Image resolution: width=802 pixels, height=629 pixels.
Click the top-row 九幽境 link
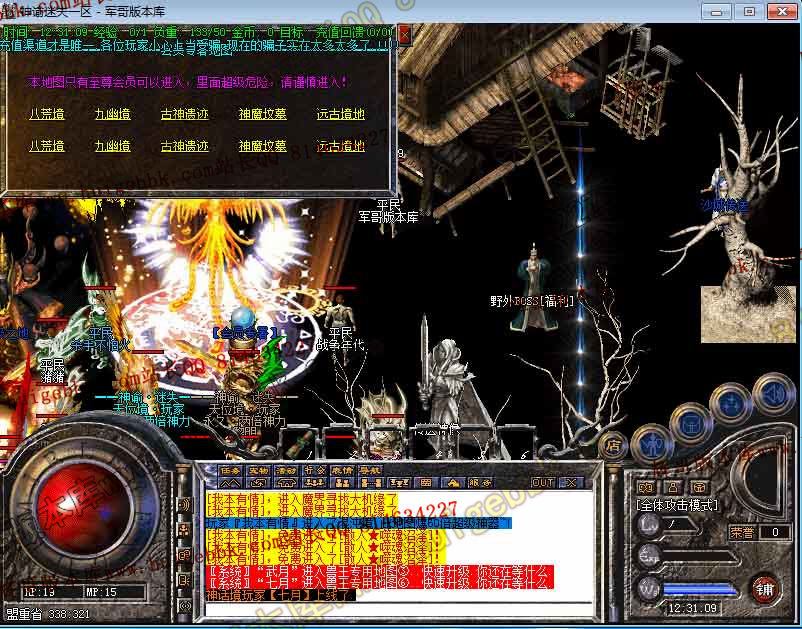[113, 114]
